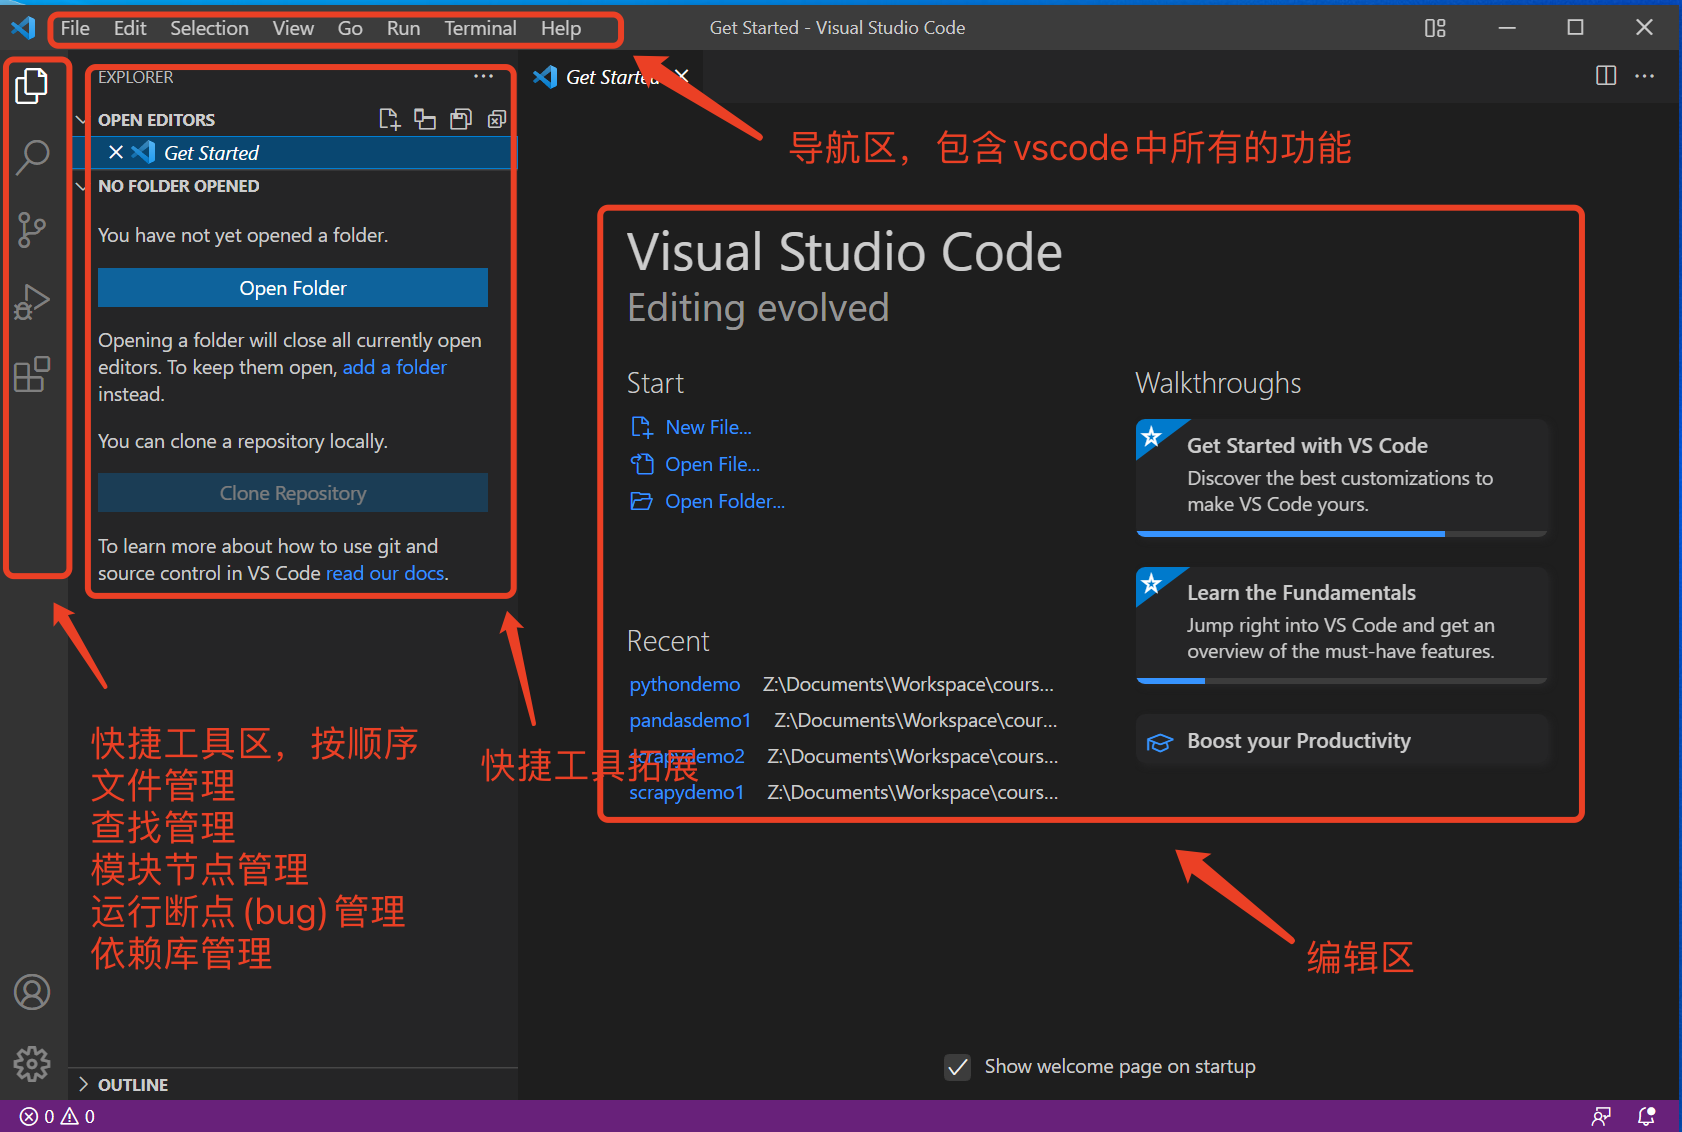This screenshot has width=1682, height=1132.
Task: Open Get Started with VS Code walkthrough
Action: [x=1342, y=478]
